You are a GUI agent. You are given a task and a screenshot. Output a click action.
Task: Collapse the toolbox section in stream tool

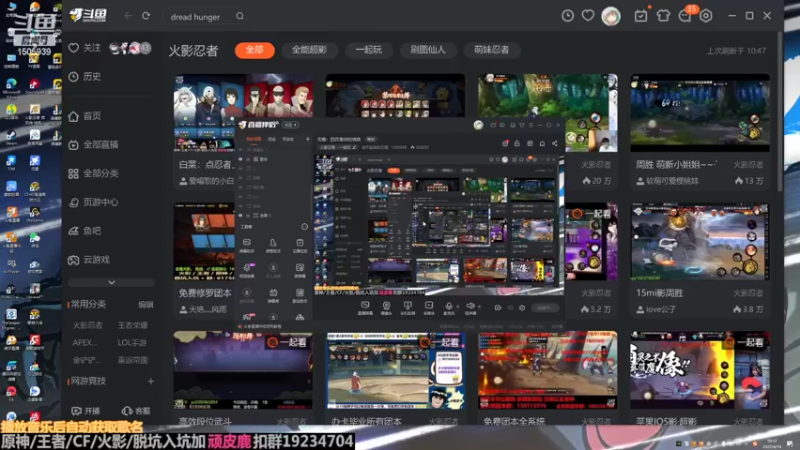click(305, 227)
